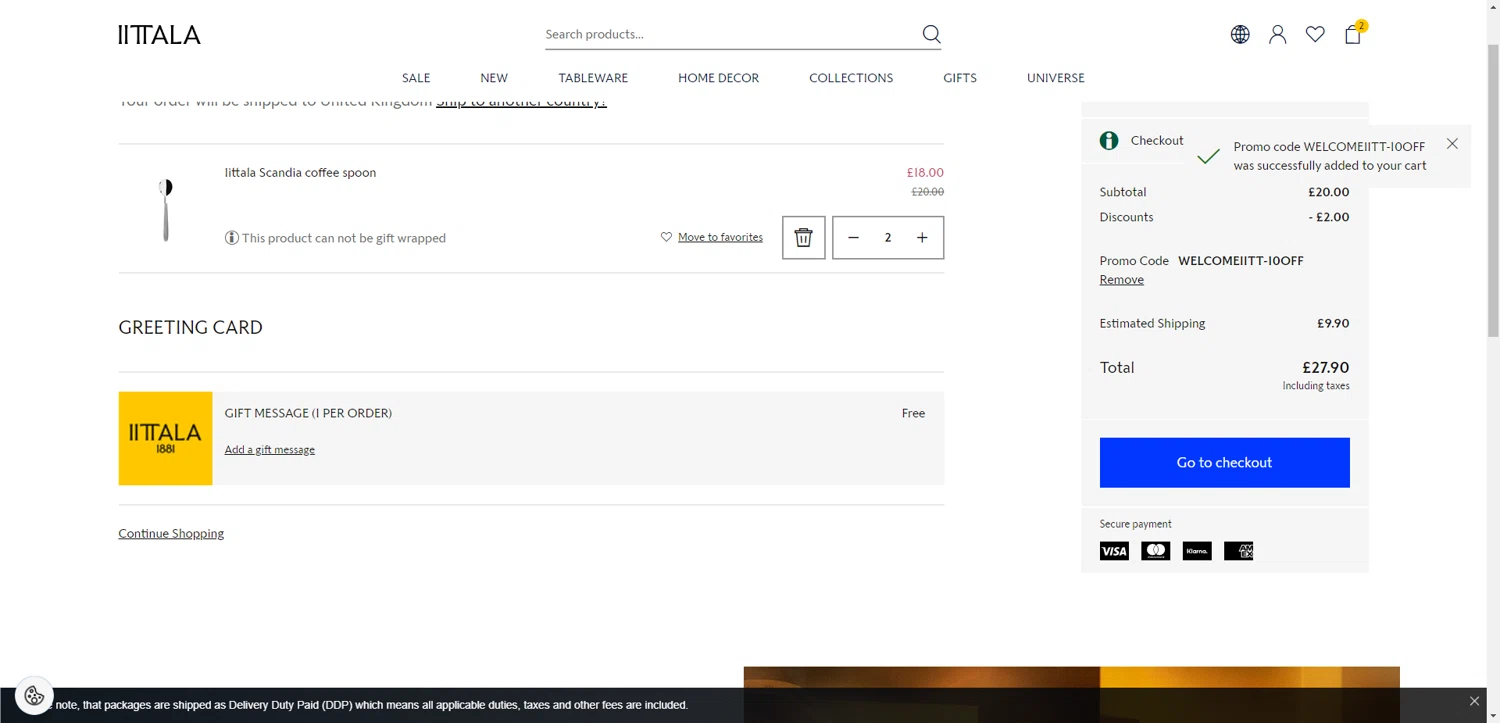
Task: Remove the WELCOMEIITT-10OFF promo code
Action: tap(1121, 280)
